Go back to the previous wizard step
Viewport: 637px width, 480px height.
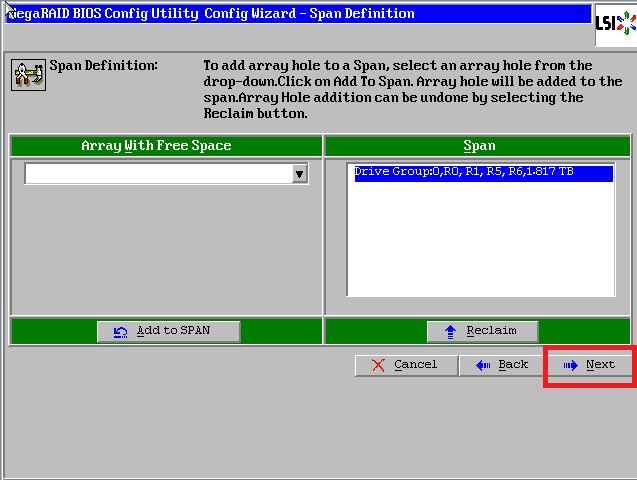point(502,365)
